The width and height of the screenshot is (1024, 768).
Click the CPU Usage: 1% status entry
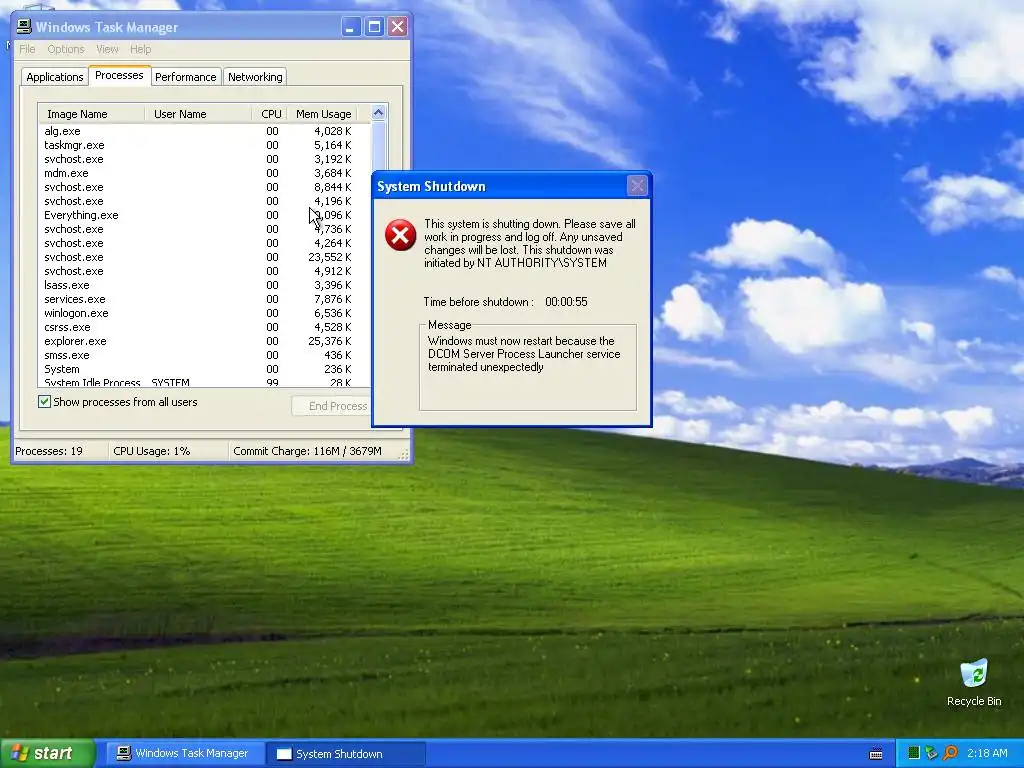tap(152, 451)
